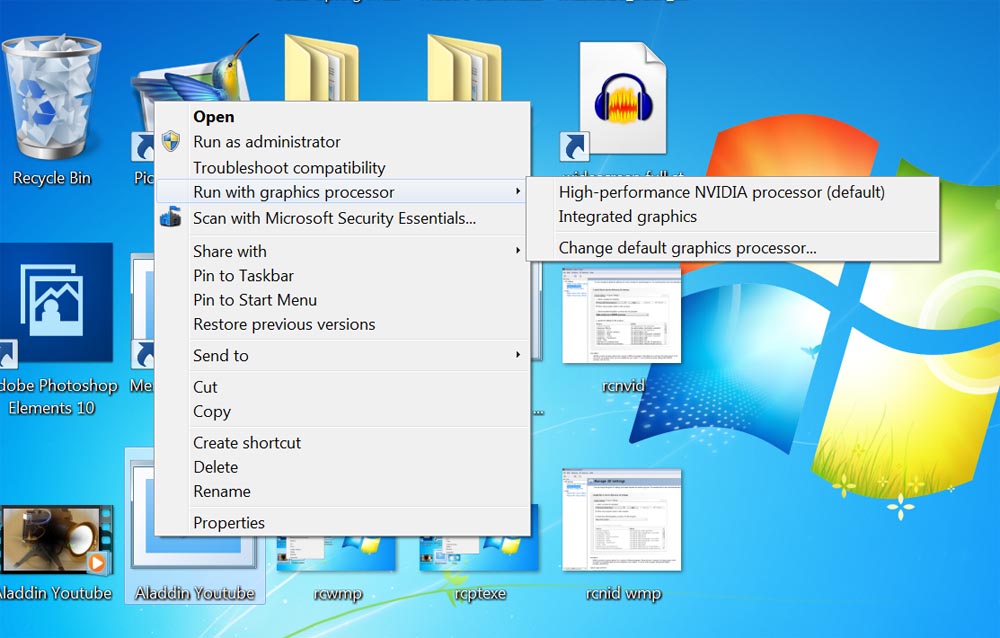The height and width of the screenshot is (638, 1000).
Task: Open the Recycle Bin icon
Action: (x=51, y=99)
